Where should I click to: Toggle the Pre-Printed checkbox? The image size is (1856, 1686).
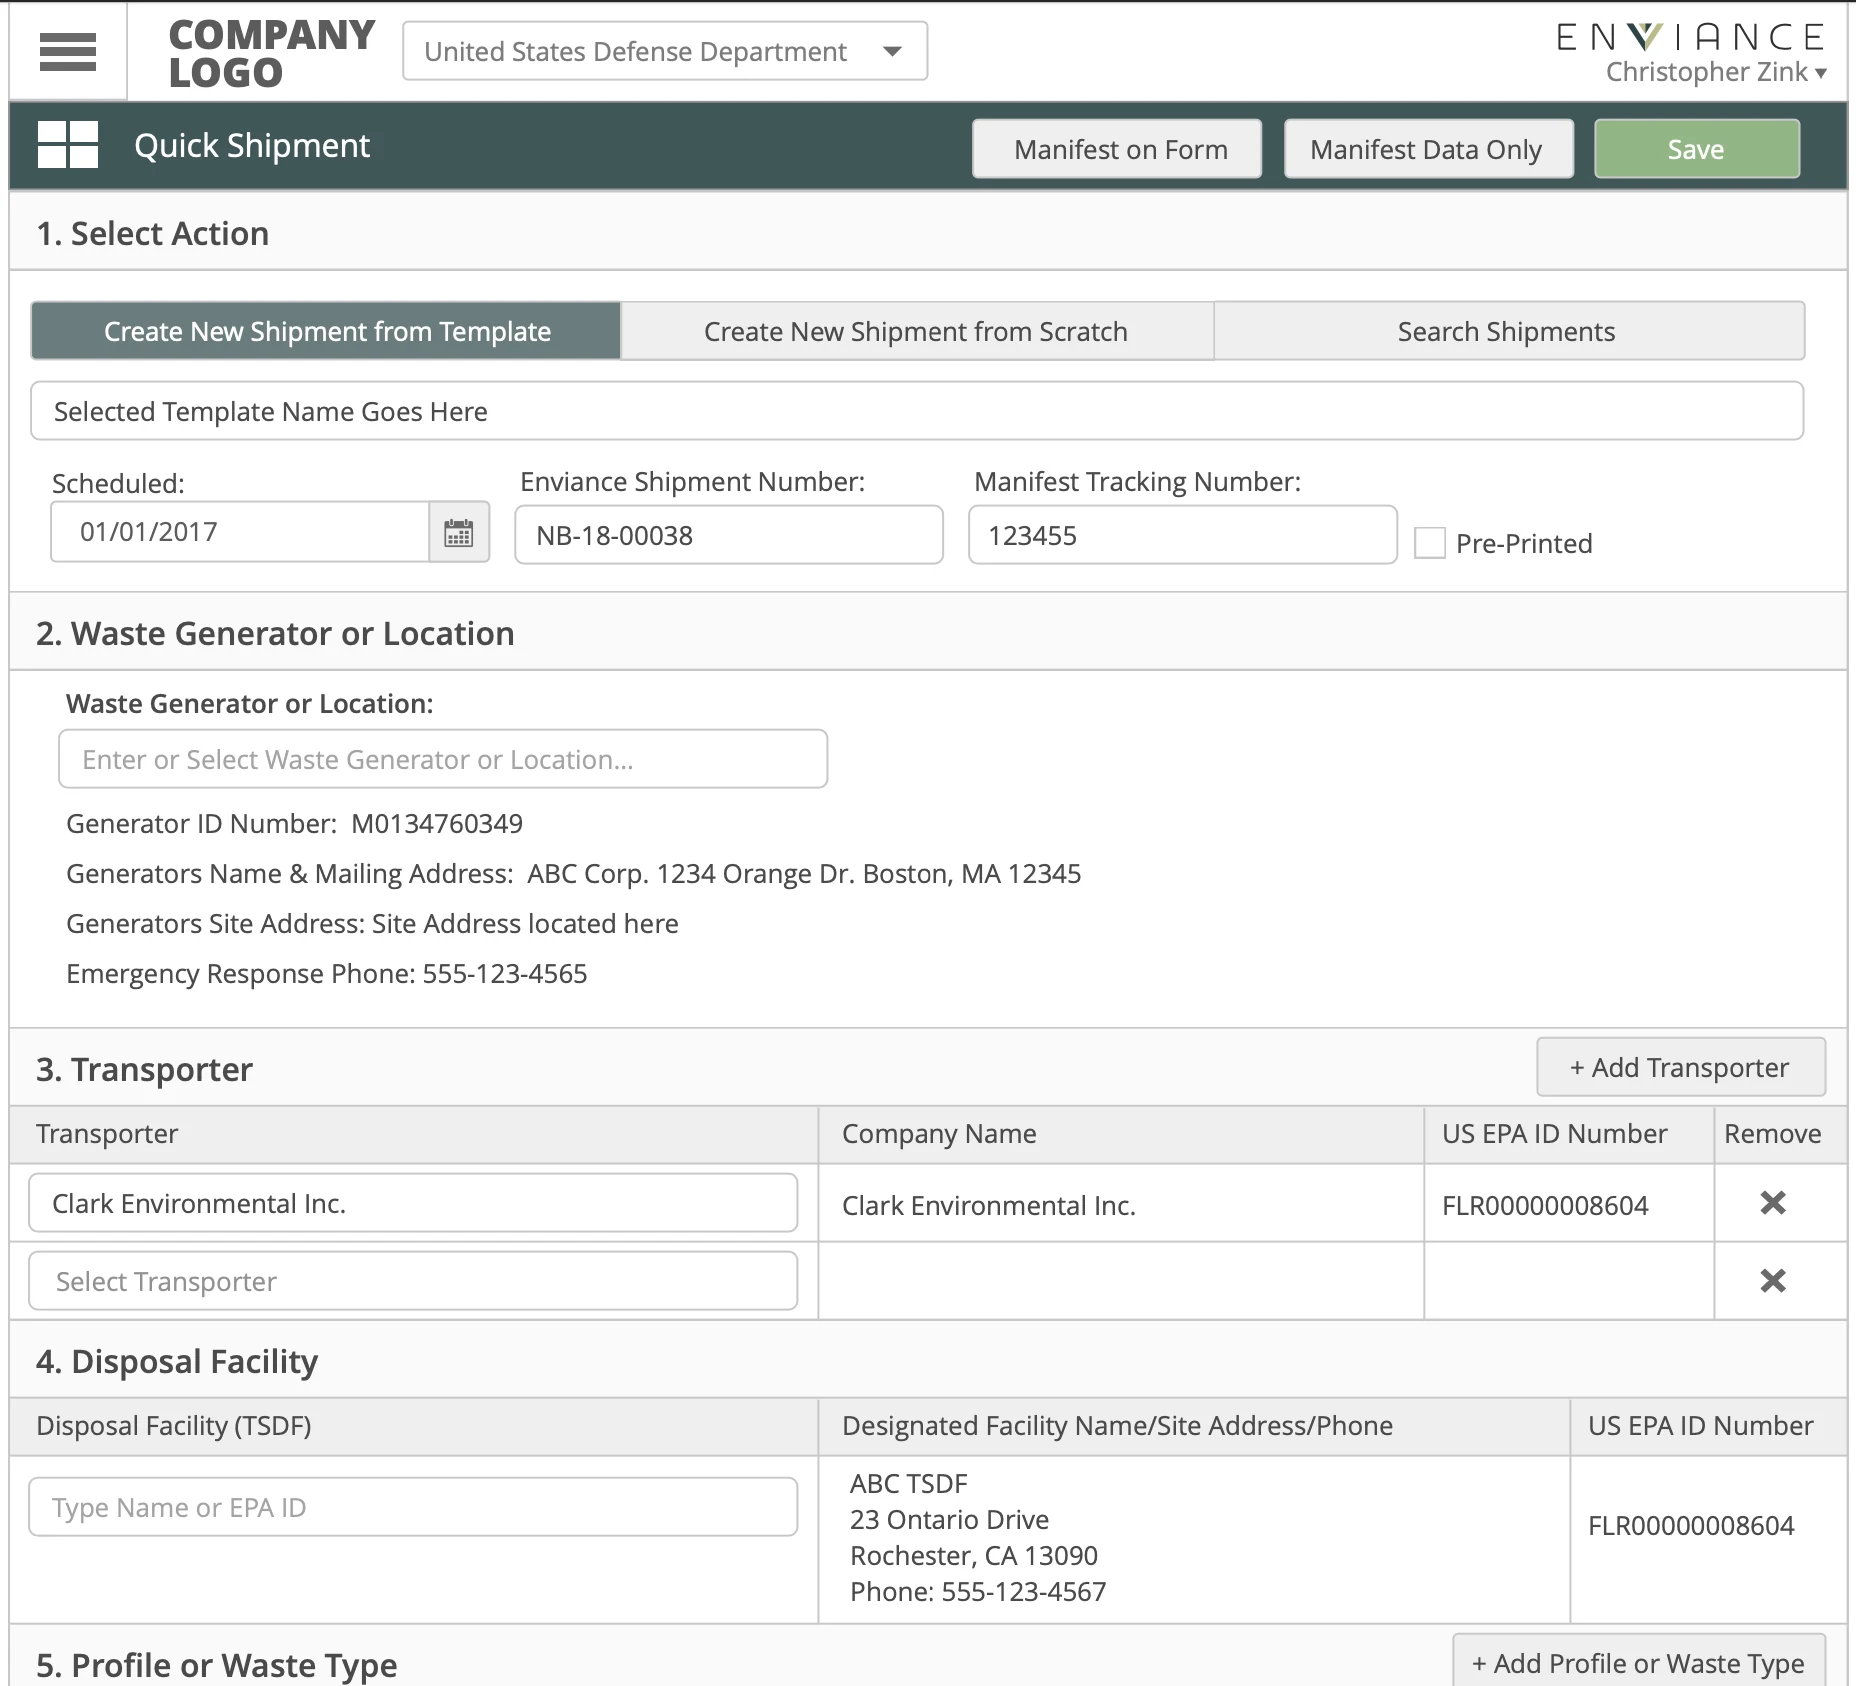pyautogui.click(x=1430, y=543)
